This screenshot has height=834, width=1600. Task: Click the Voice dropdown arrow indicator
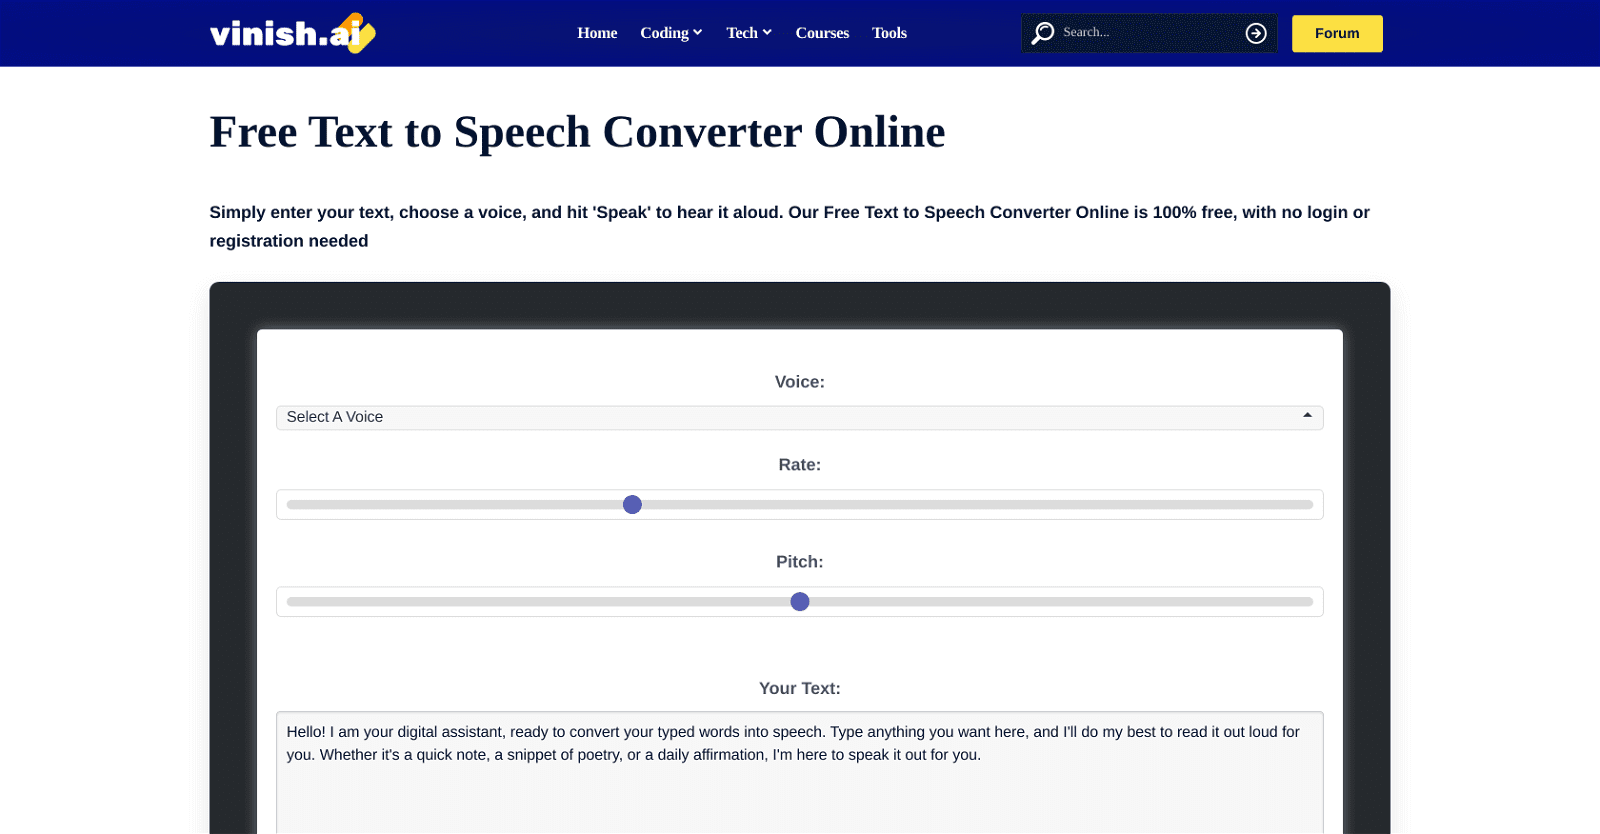[x=1307, y=416]
